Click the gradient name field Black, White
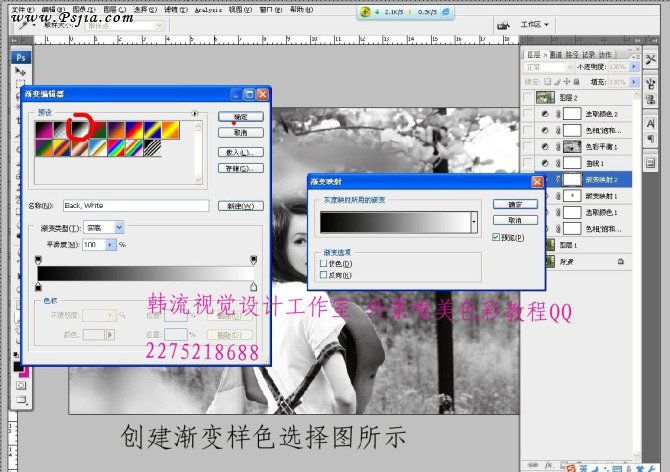The width and height of the screenshot is (670, 472). 136,205
